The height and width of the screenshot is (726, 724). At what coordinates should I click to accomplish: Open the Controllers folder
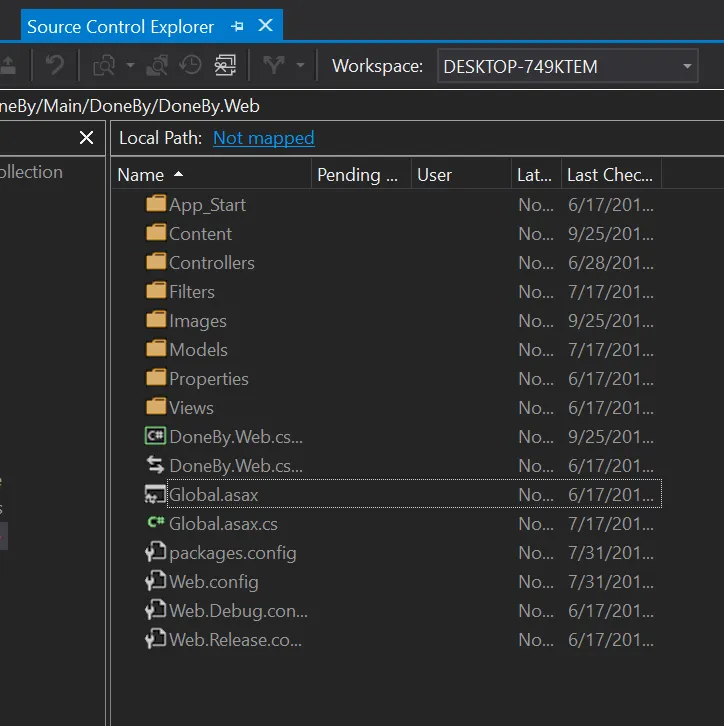[x=211, y=263]
